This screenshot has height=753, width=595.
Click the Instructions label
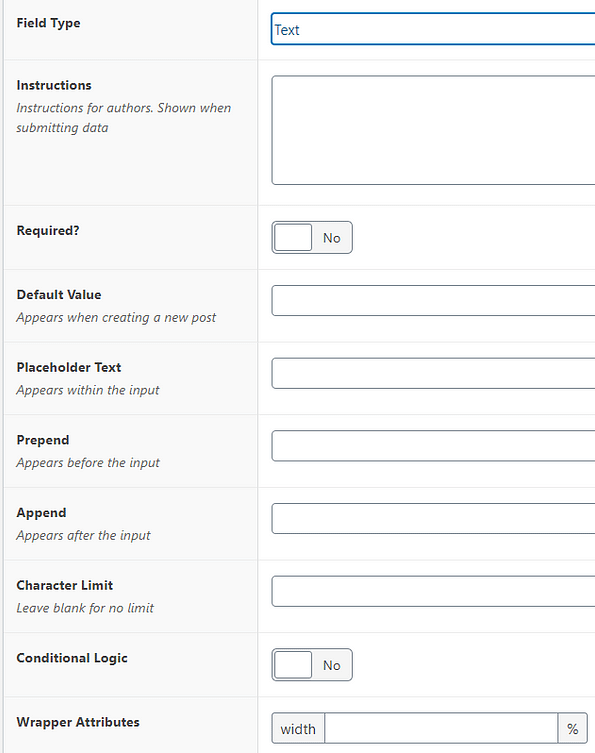[54, 85]
